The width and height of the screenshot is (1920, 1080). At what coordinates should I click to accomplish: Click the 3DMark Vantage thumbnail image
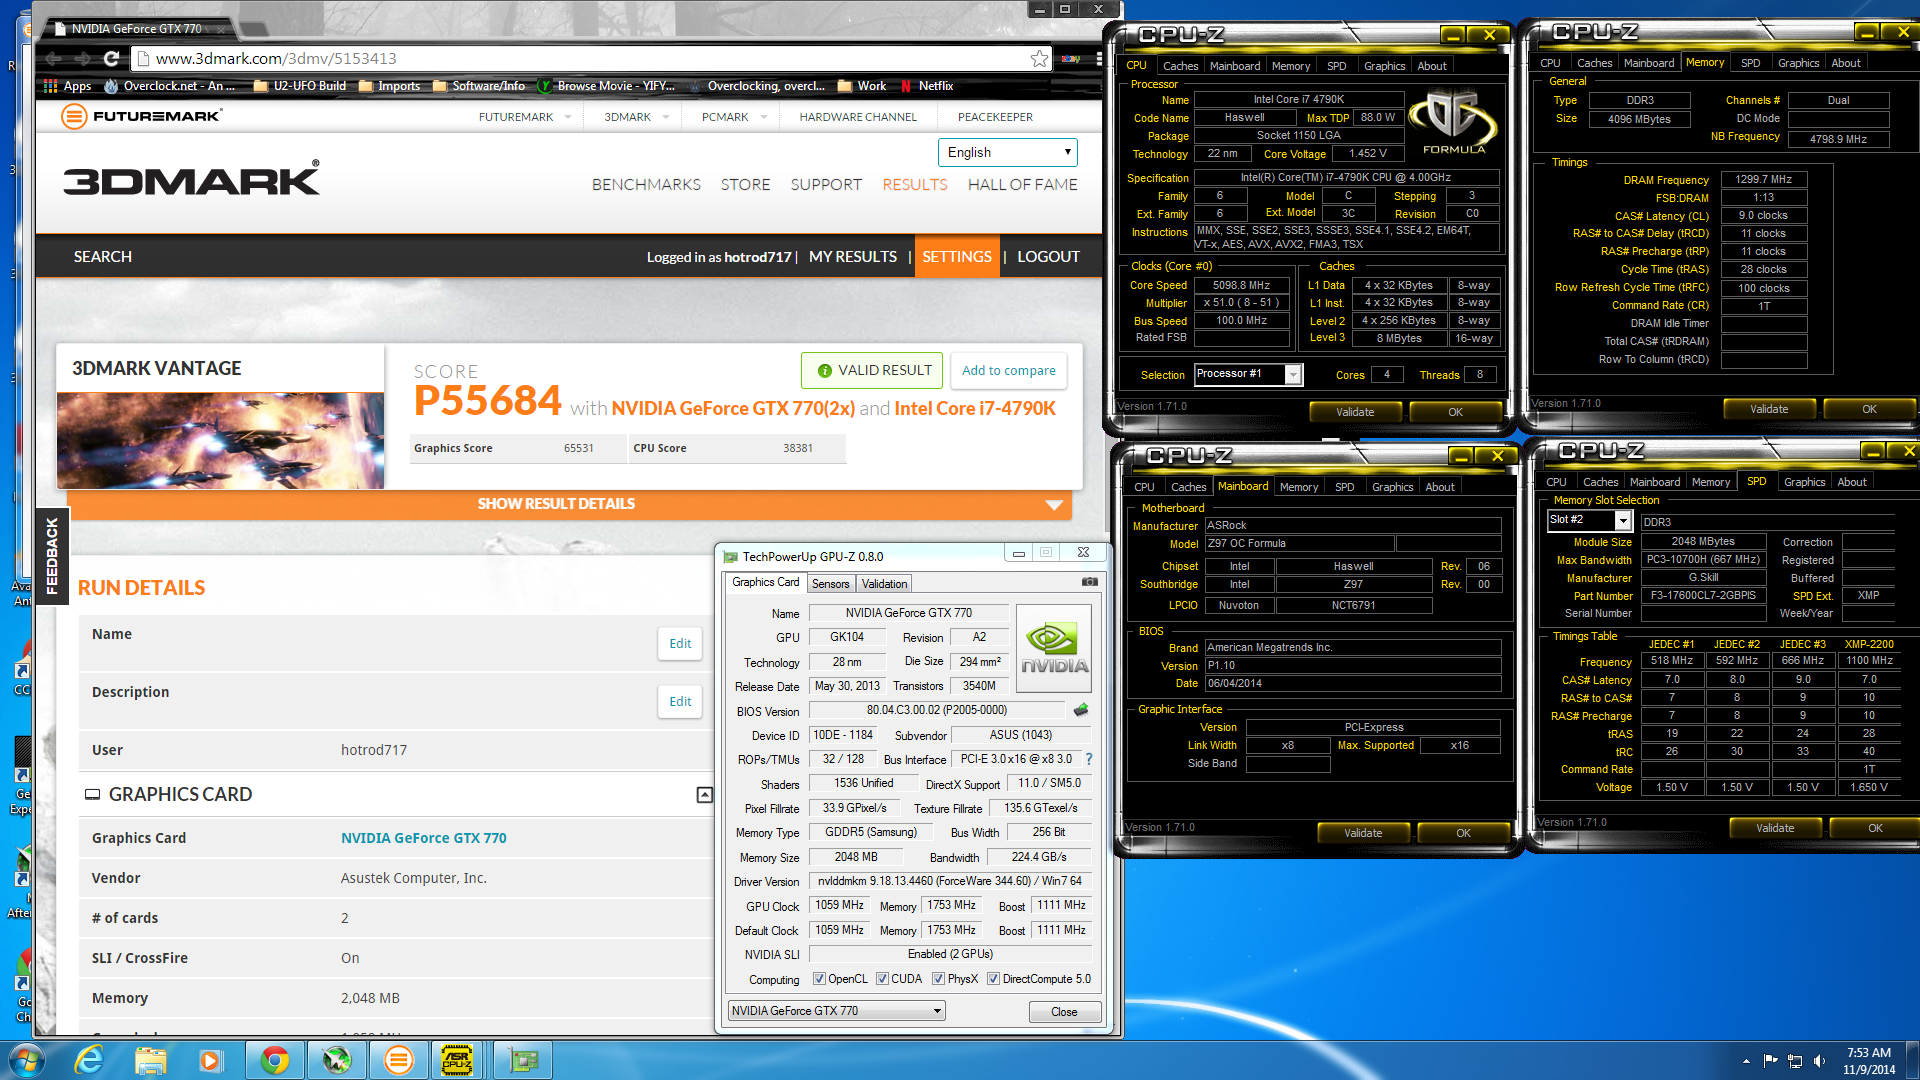click(220, 440)
